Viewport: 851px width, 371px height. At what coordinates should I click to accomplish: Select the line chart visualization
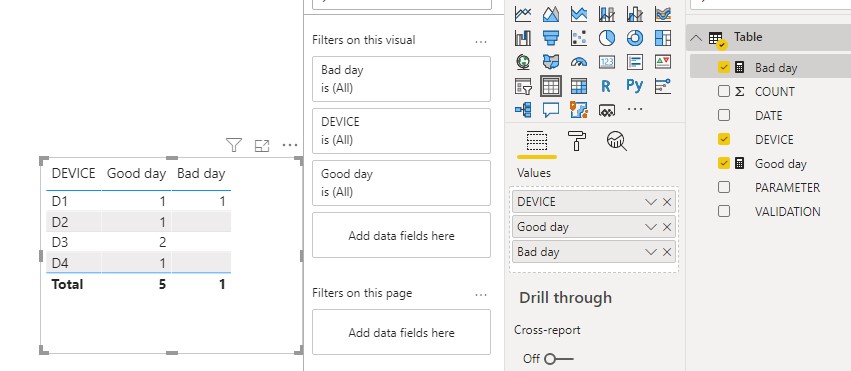pyautogui.click(x=523, y=14)
